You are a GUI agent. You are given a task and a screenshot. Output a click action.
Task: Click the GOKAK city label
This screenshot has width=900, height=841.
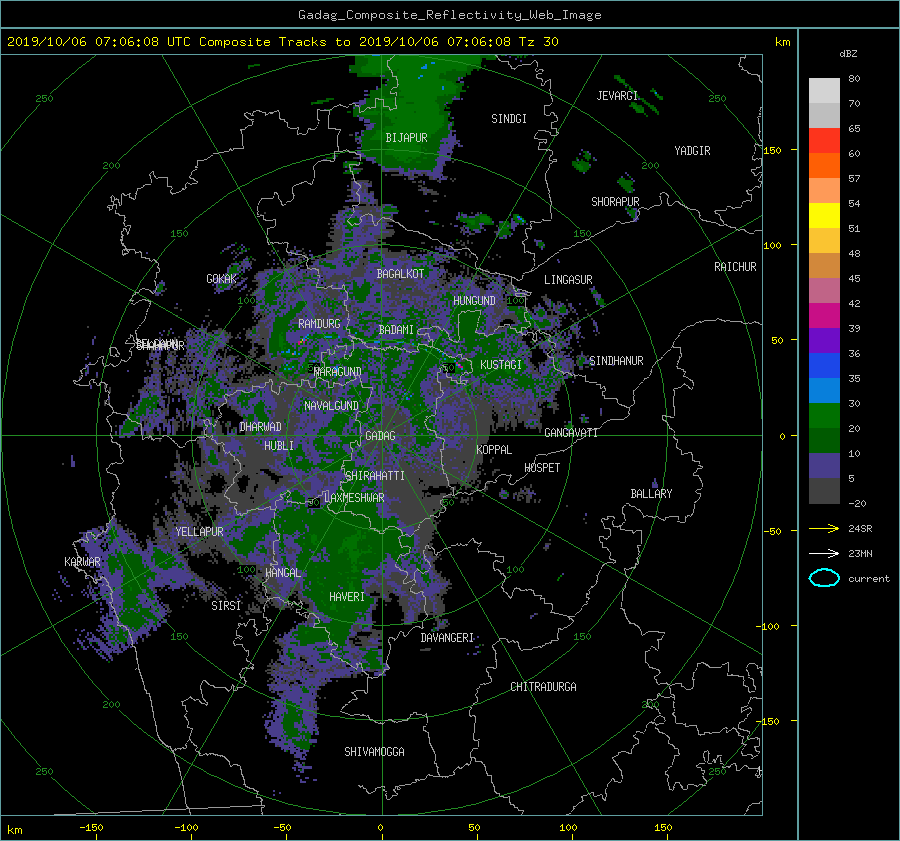click(221, 279)
